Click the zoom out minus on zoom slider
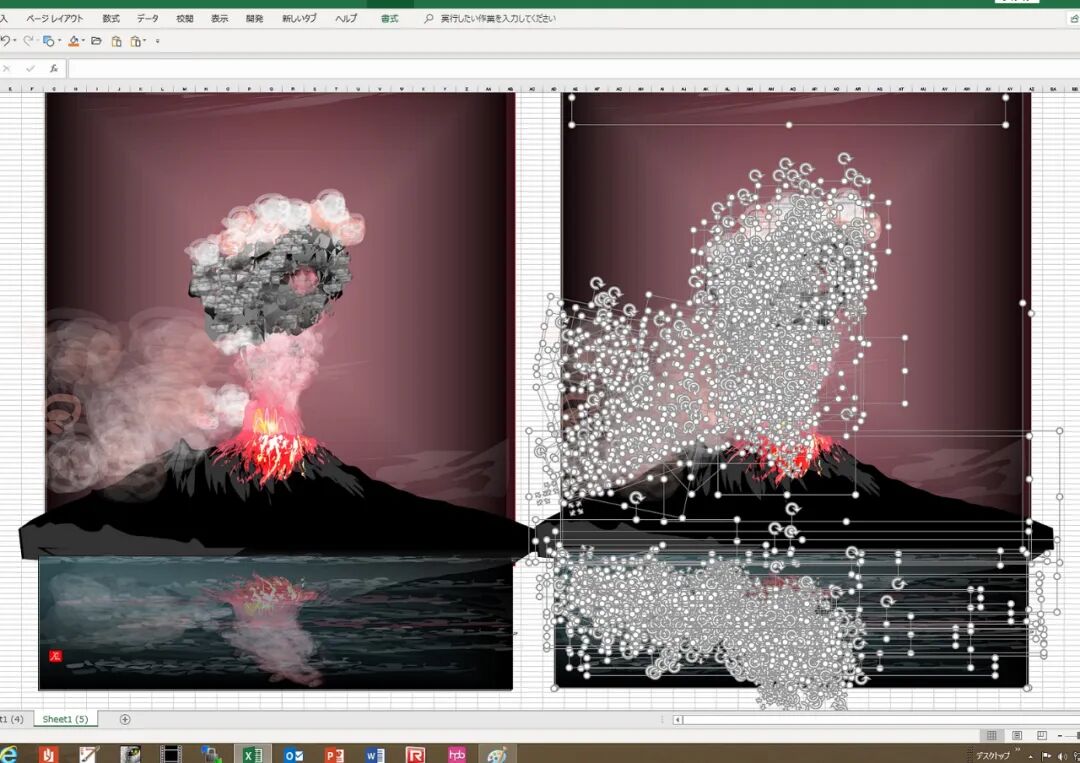Screen dimensions: 1080x763 click(x=1060, y=735)
